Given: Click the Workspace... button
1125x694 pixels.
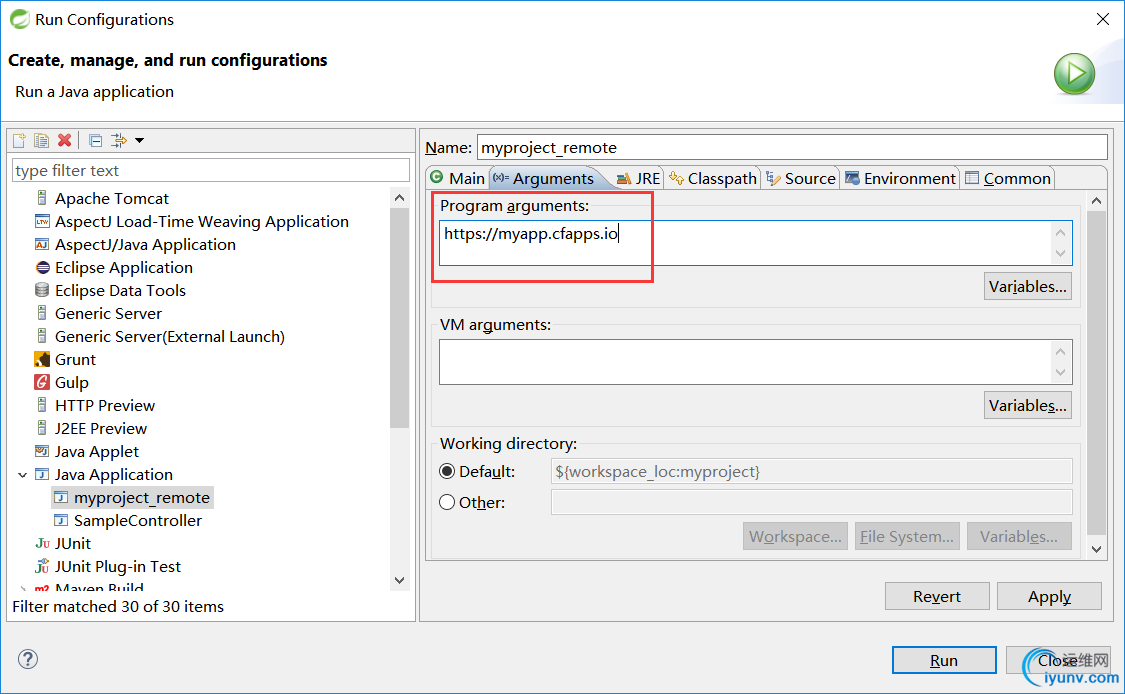Looking at the screenshot, I should [x=795, y=536].
